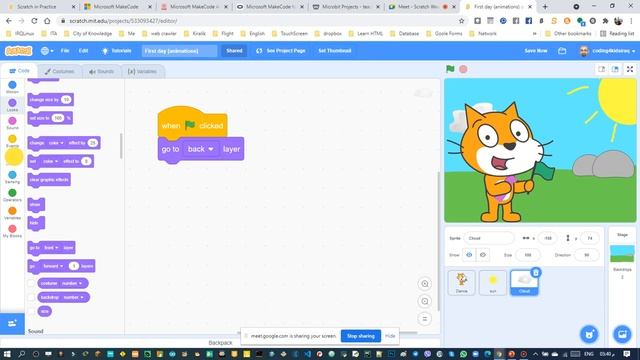Tick the backdrop number checkbox

[x=31, y=298]
